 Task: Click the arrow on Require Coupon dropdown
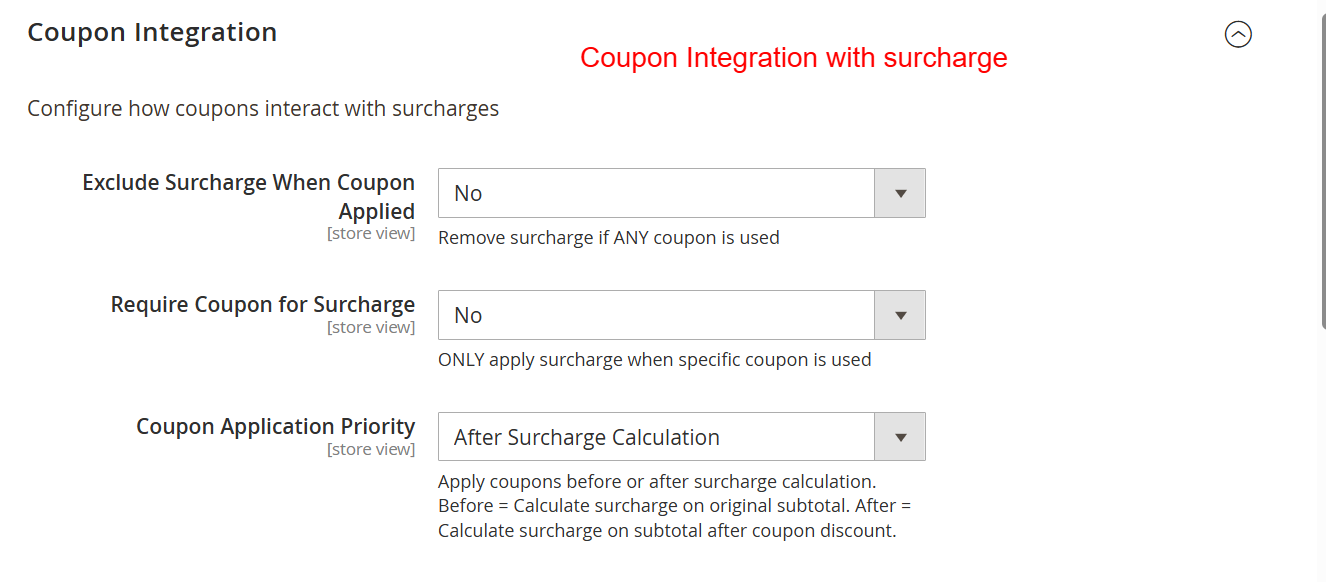coord(900,315)
